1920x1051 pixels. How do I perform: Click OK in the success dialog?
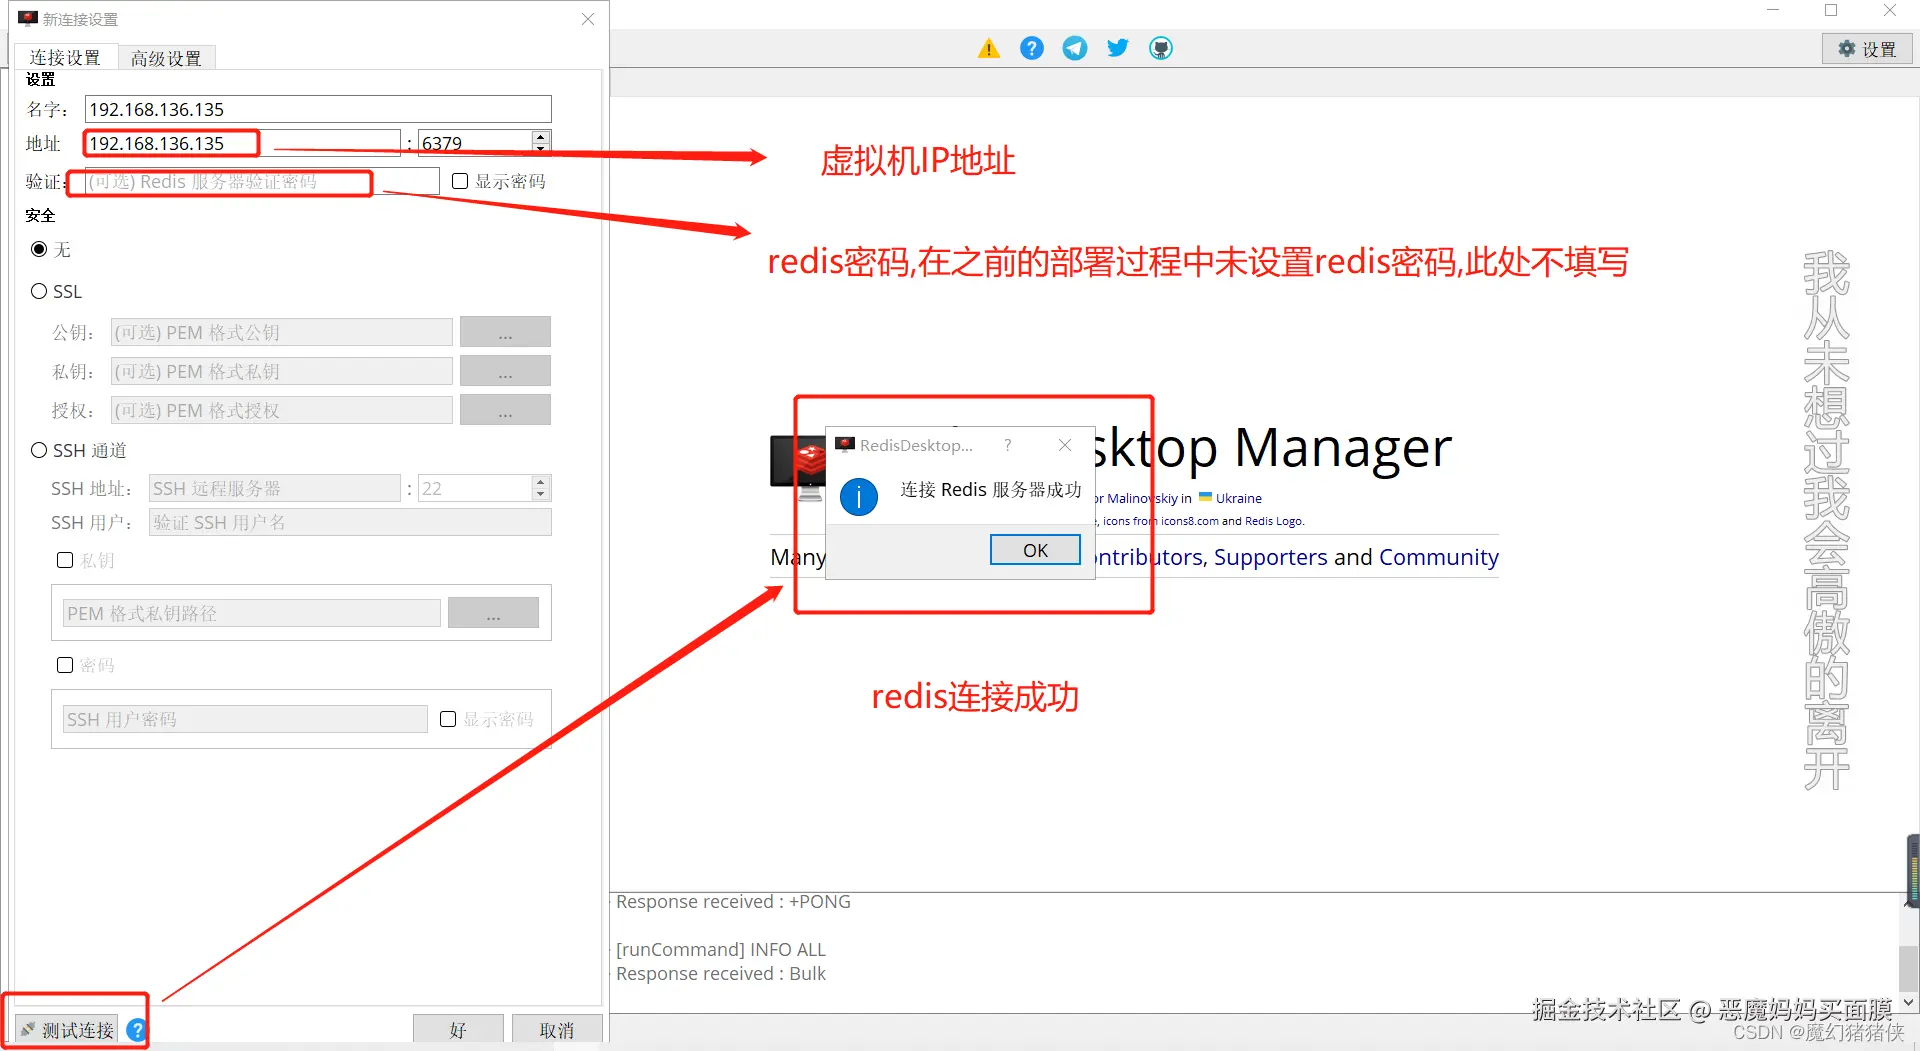tap(1035, 550)
